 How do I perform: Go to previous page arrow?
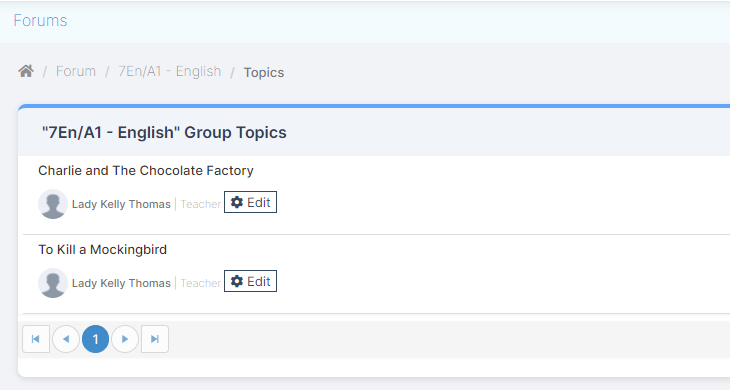tap(66, 339)
